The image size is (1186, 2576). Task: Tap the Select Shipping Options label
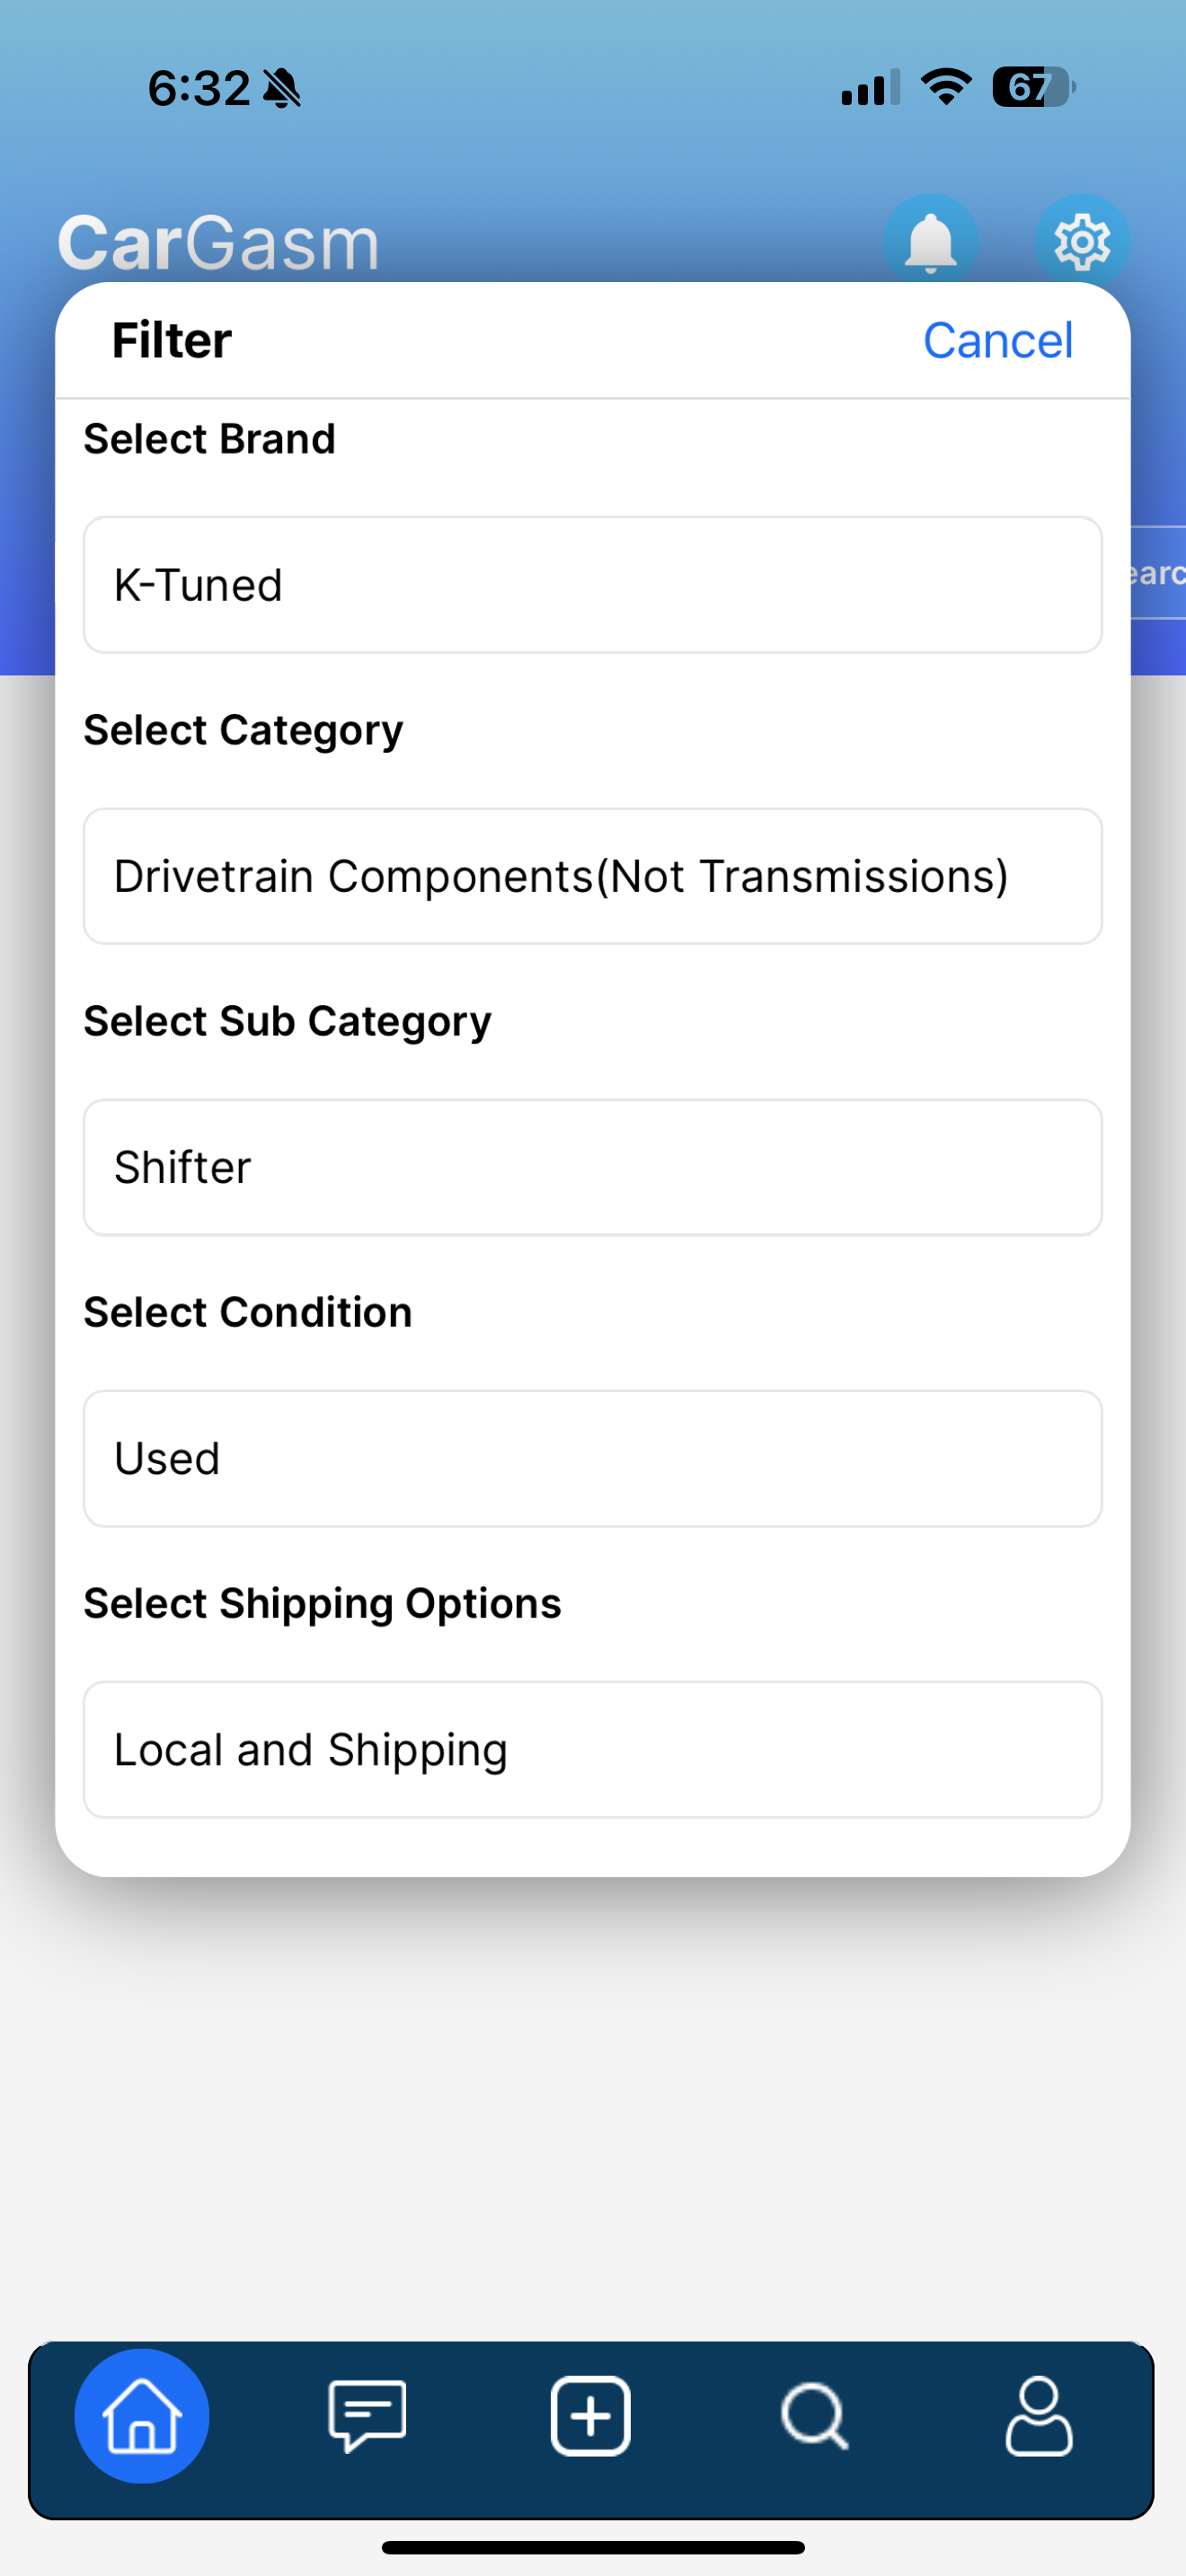322,1603
